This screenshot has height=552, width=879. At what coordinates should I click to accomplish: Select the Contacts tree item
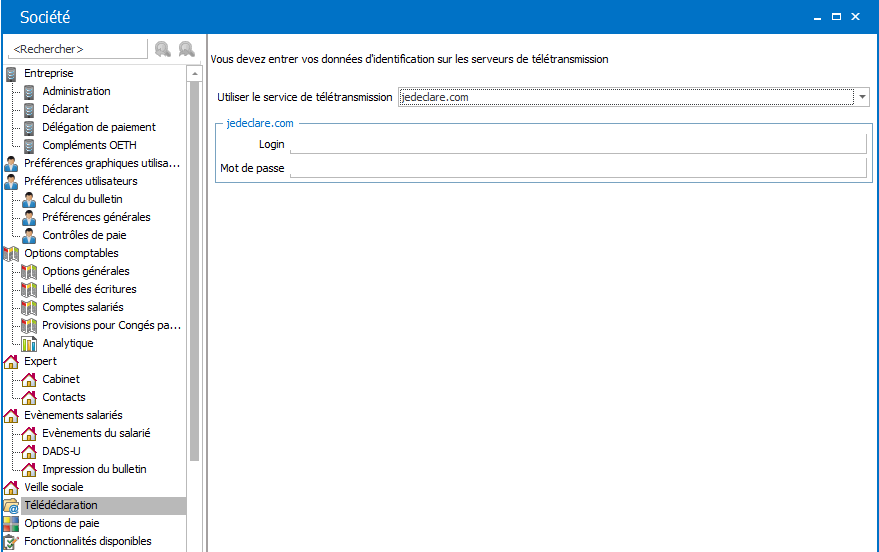pyautogui.click(x=64, y=397)
